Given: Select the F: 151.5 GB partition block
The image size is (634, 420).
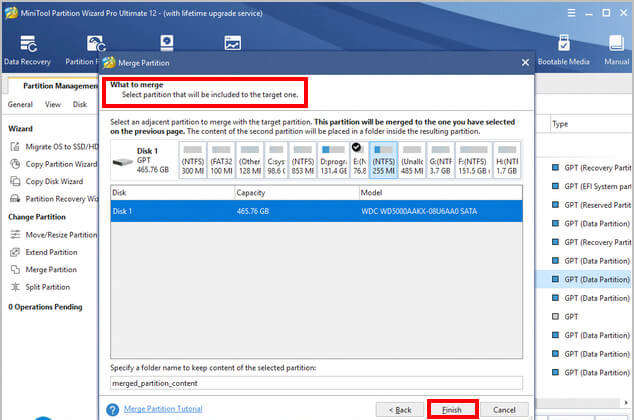Looking at the screenshot, I should click(x=473, y=160).
